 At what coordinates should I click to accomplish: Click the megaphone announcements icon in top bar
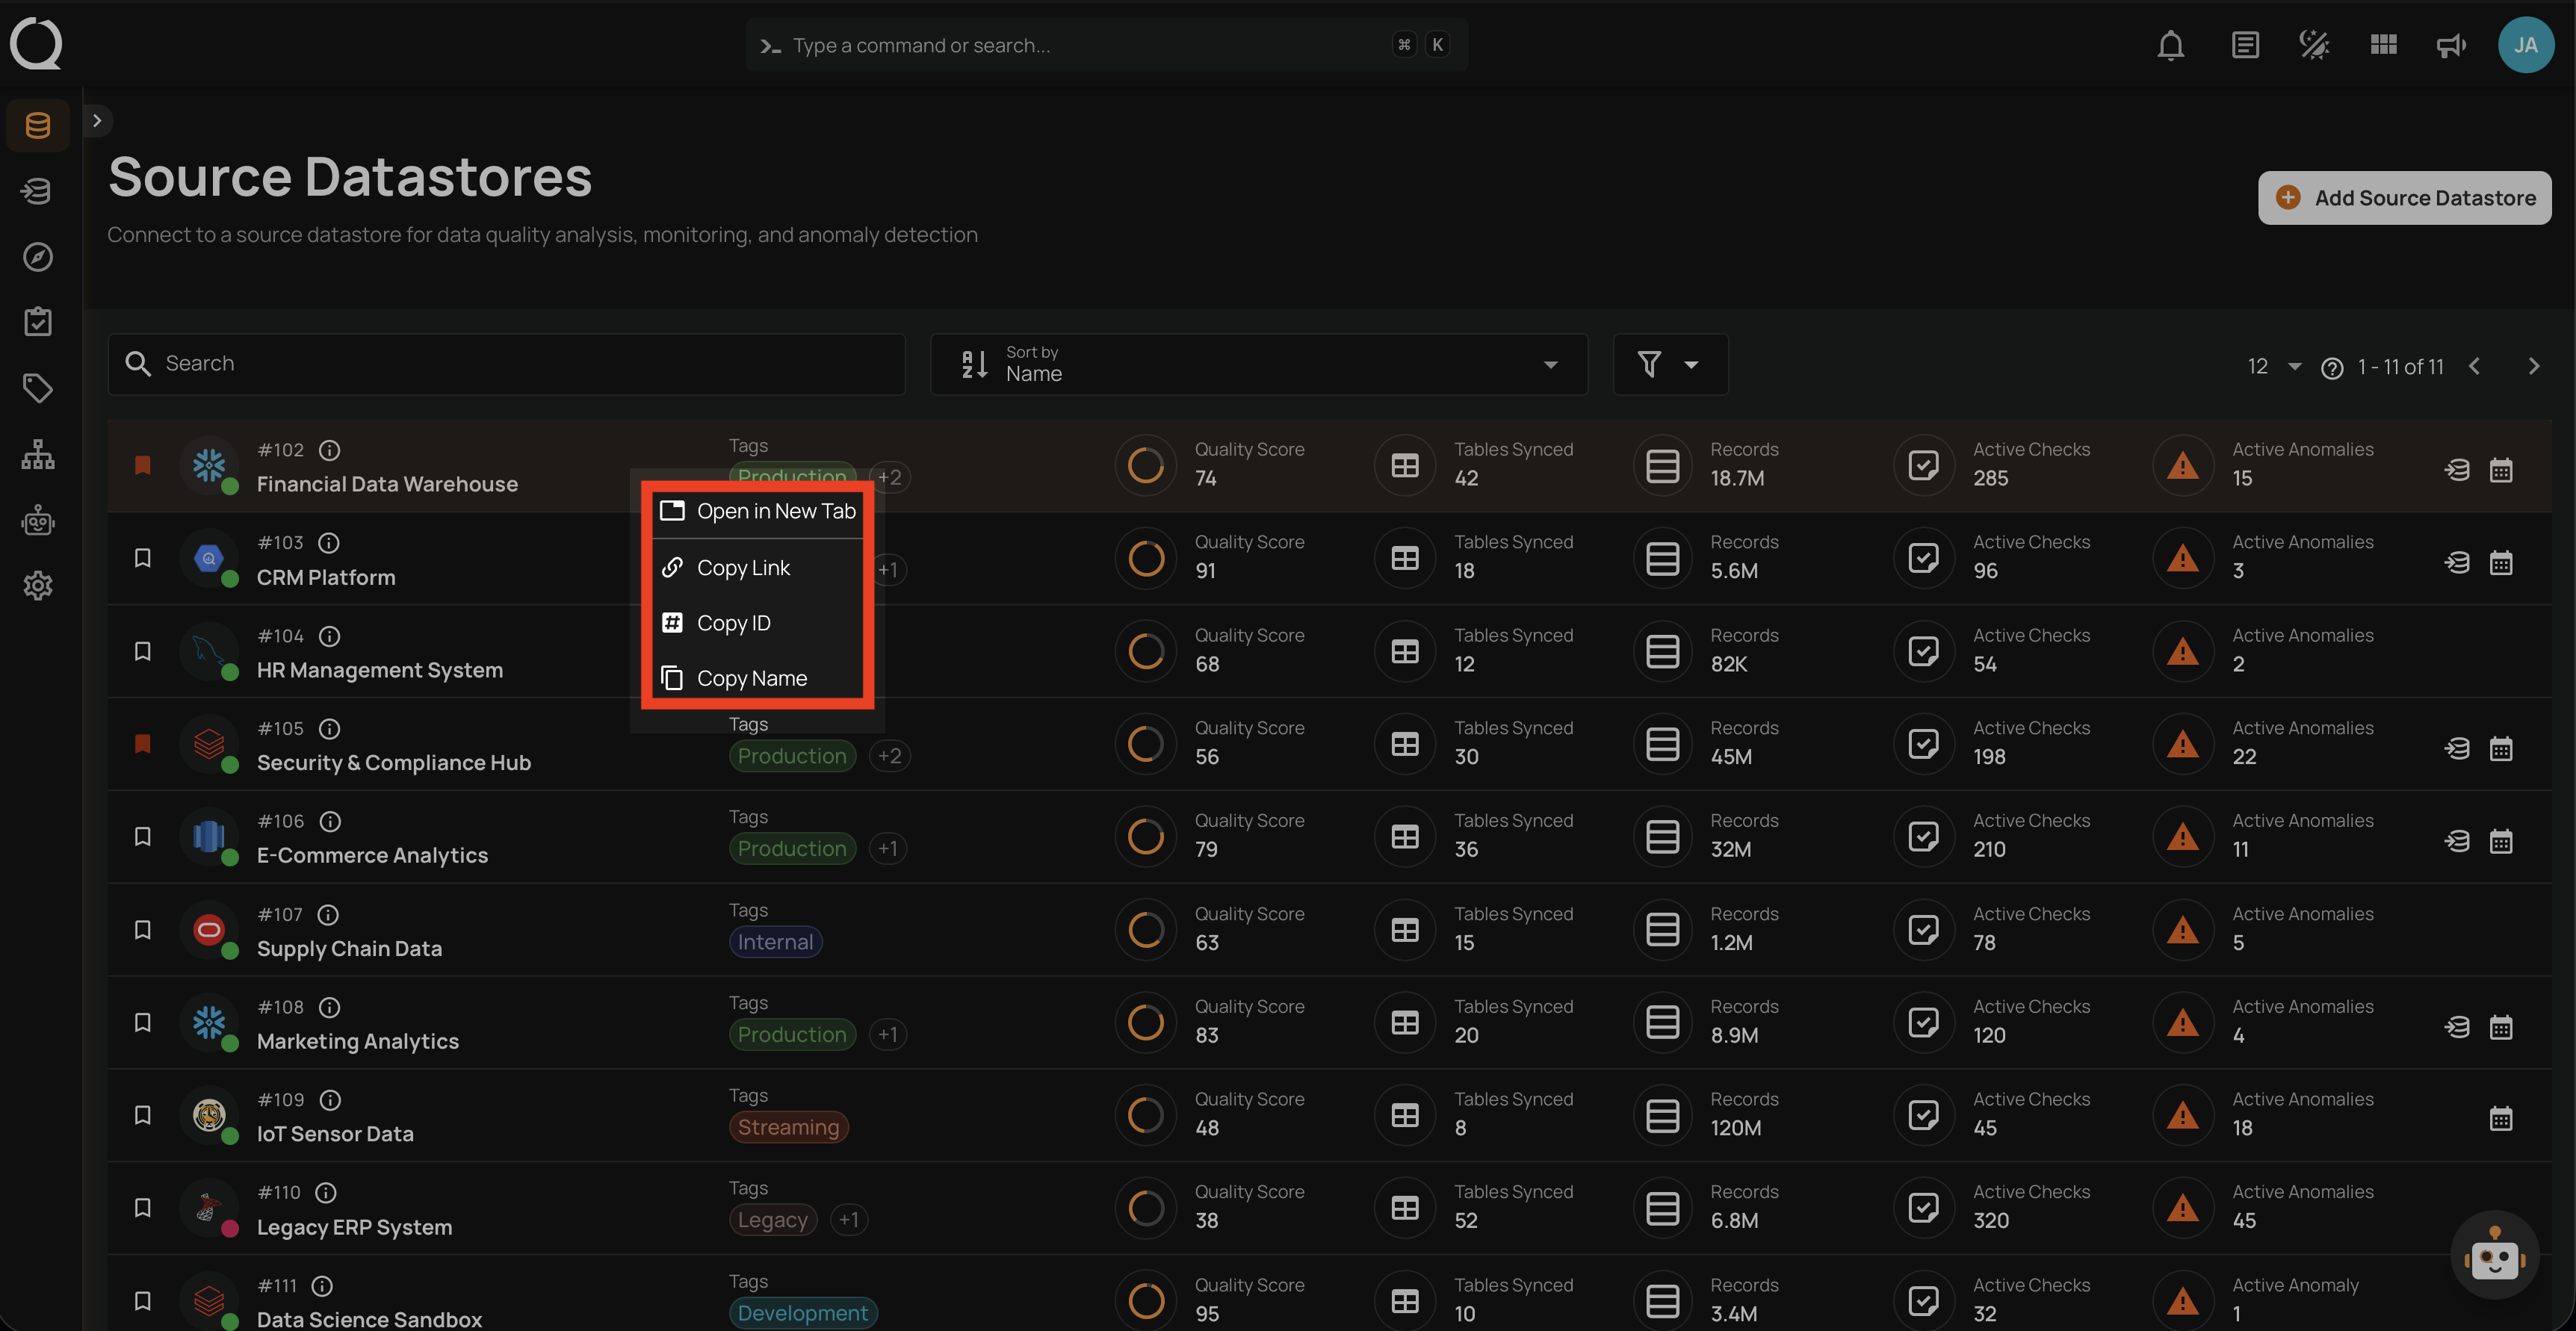coord(2450,44)
